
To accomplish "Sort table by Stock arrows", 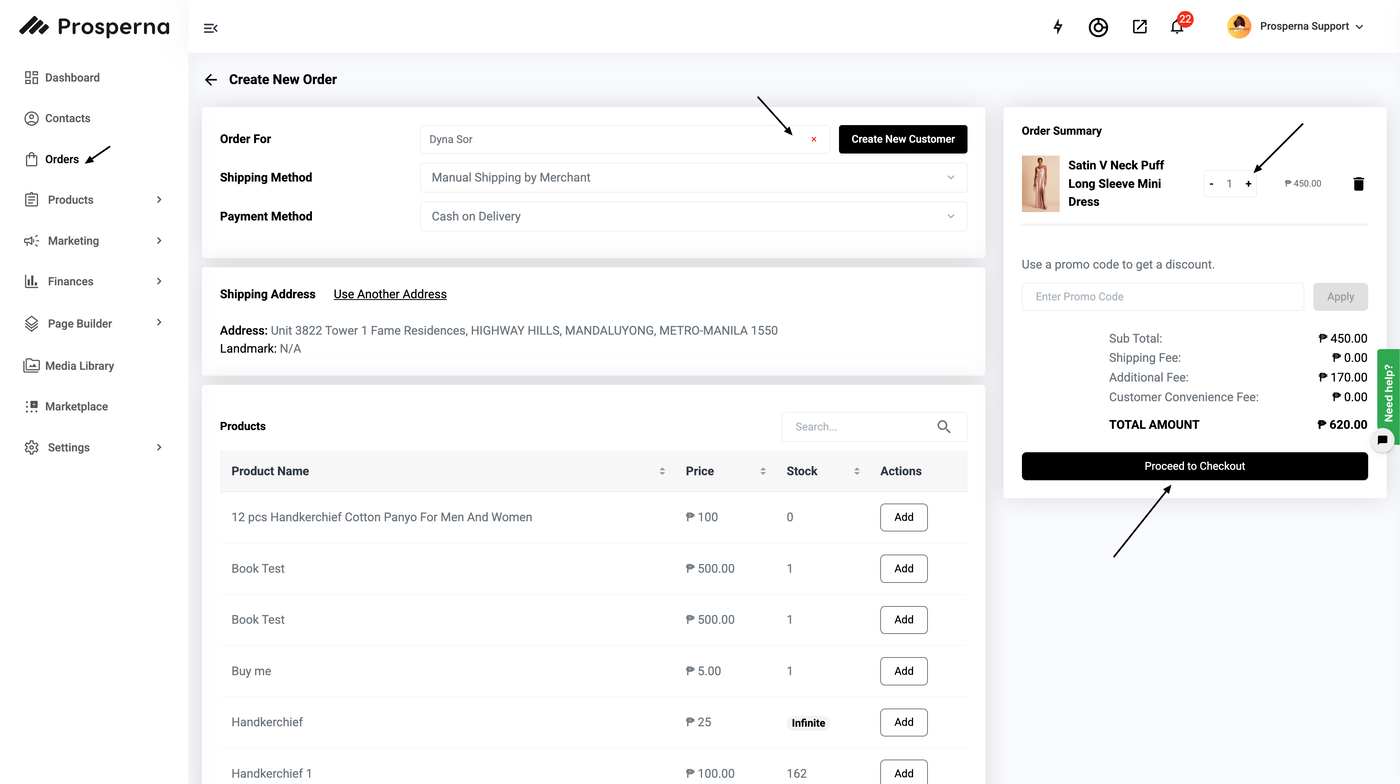I will coord(857,472).
